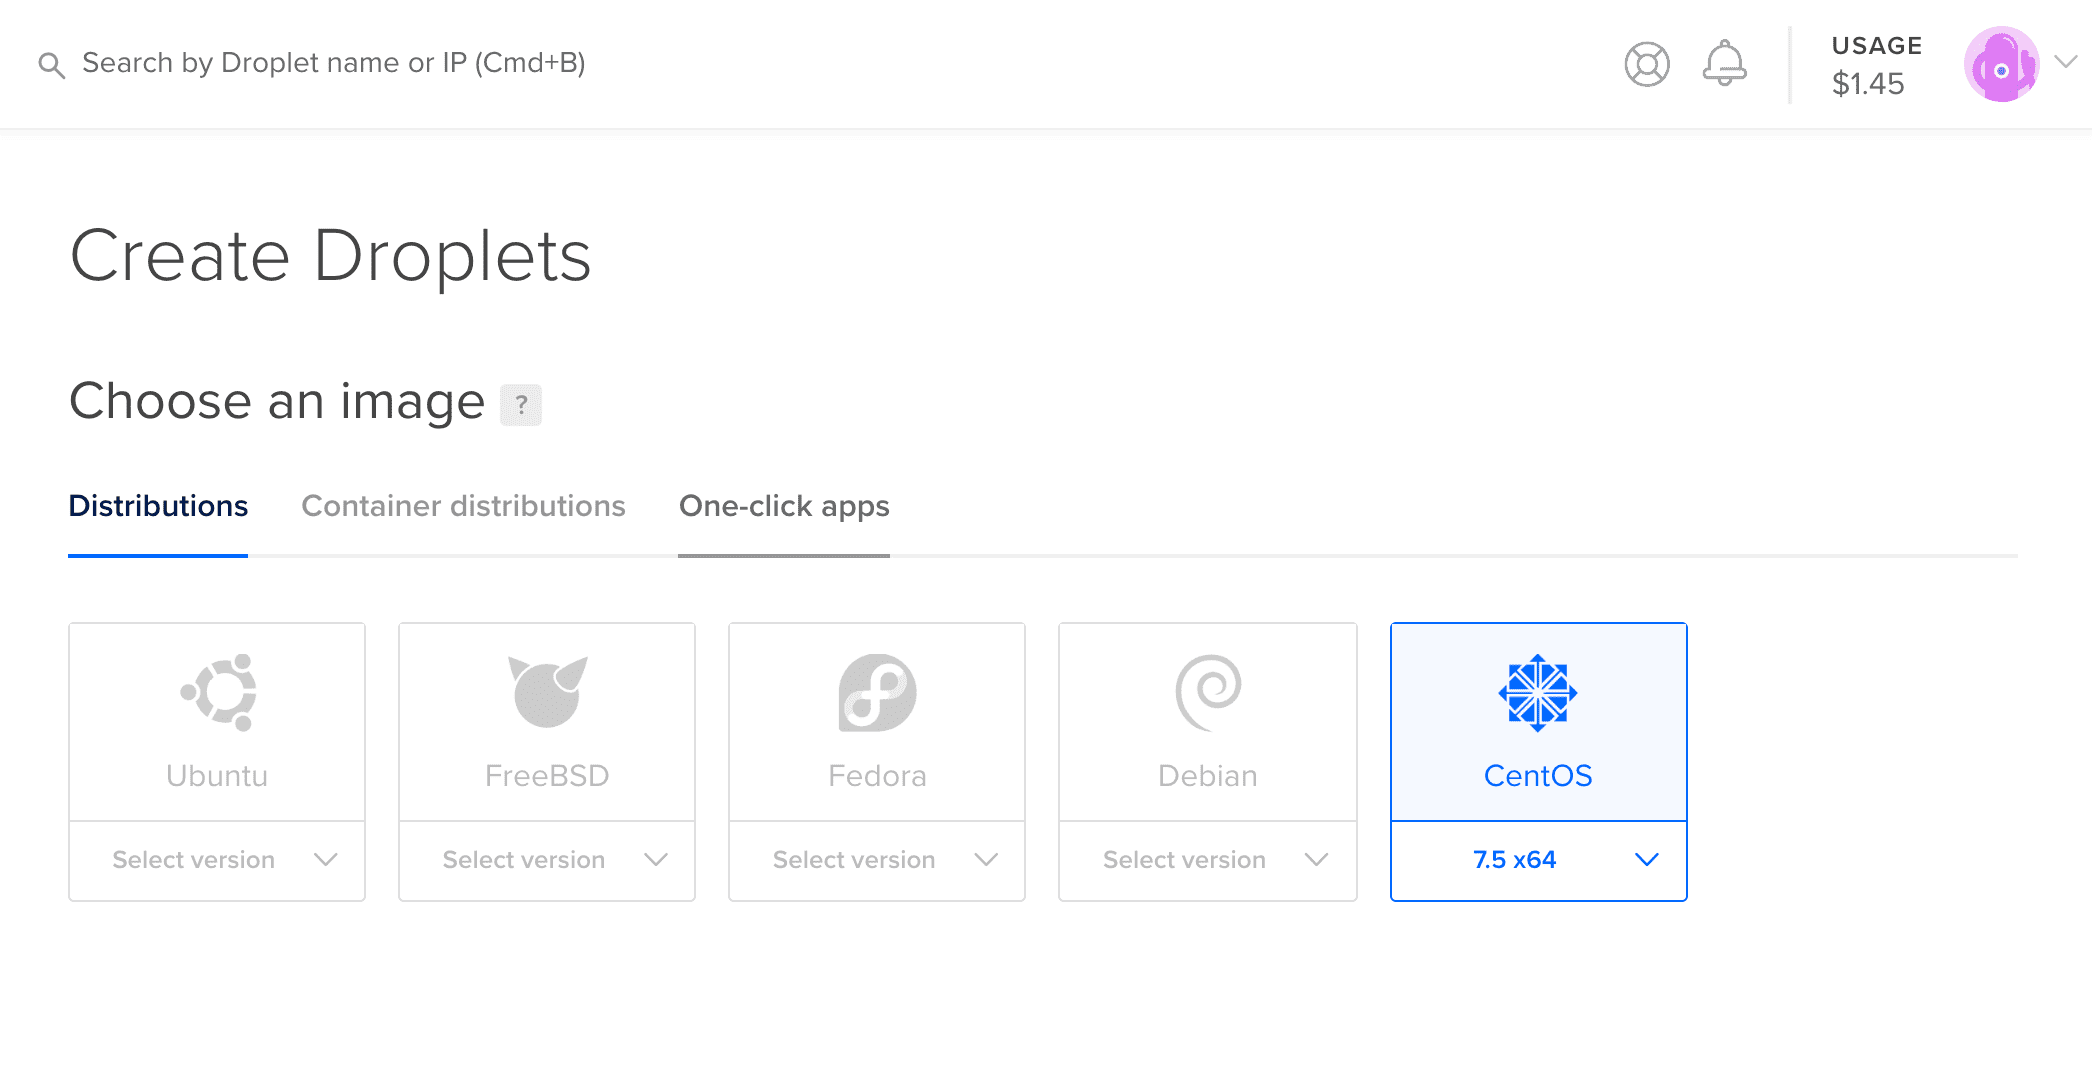This screenshot has width=2092, height=1082.
Task: Click the CentOS logo
Action: click(x=1538, y=692)
